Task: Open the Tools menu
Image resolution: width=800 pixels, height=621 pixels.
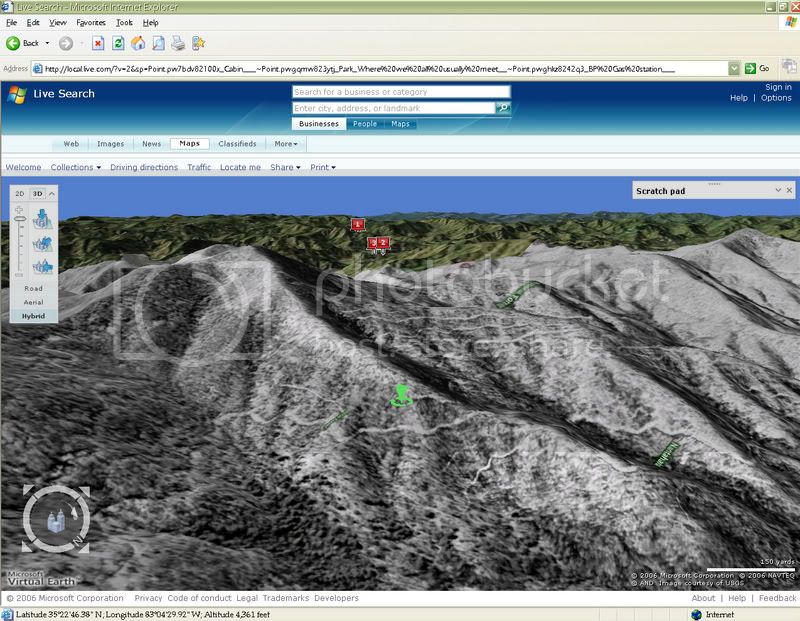Action: (124, 22)
